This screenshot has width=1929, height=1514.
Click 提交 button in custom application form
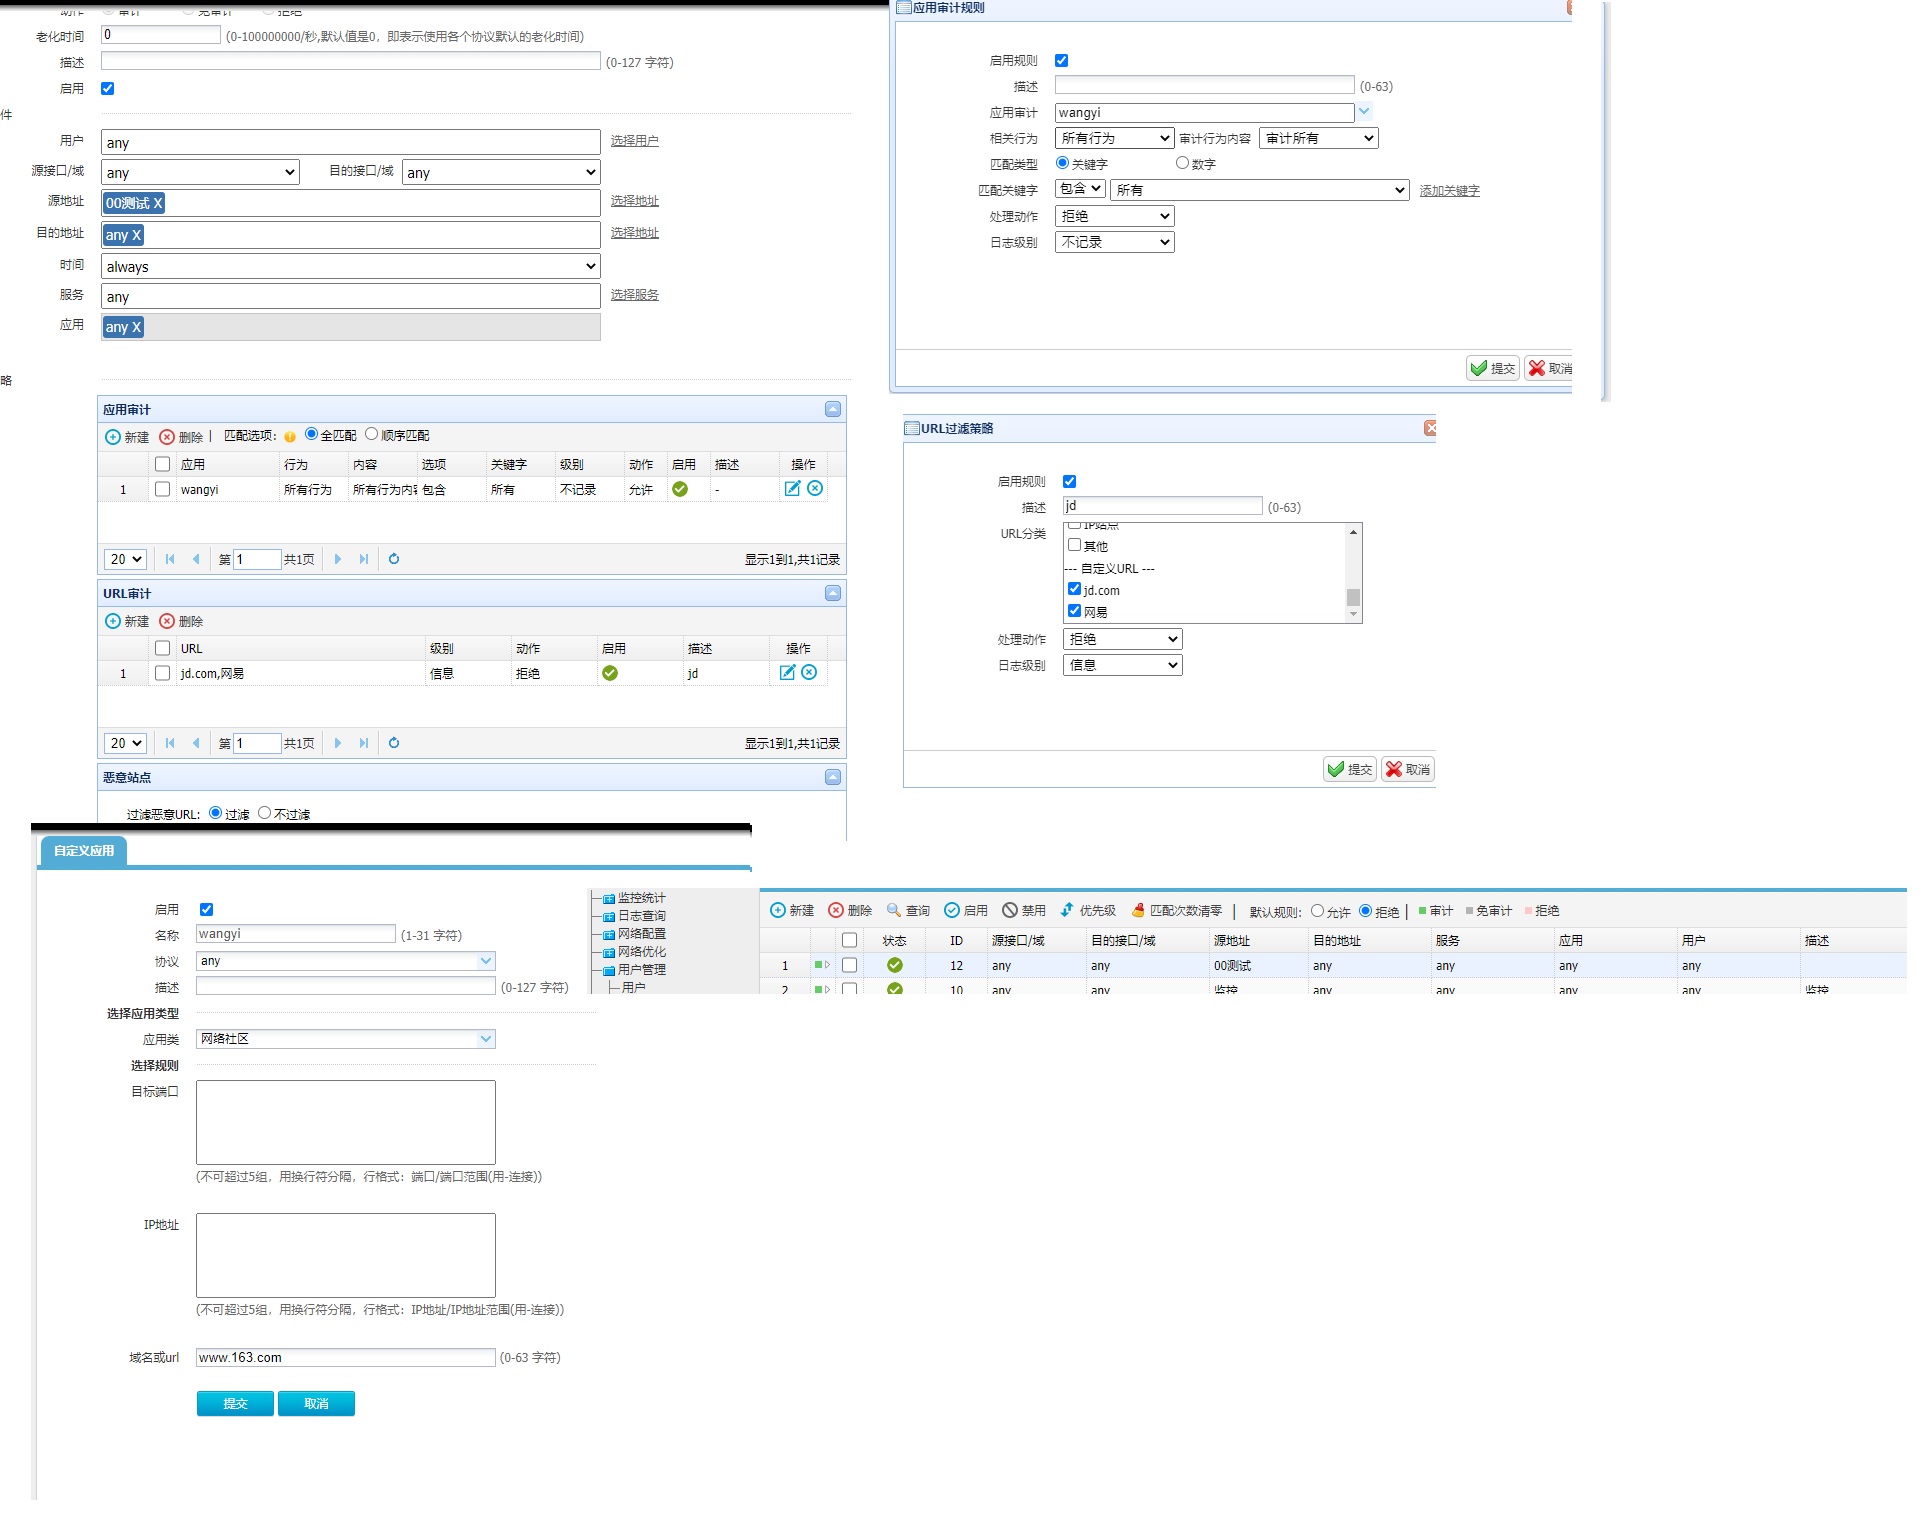(235, 1404)
